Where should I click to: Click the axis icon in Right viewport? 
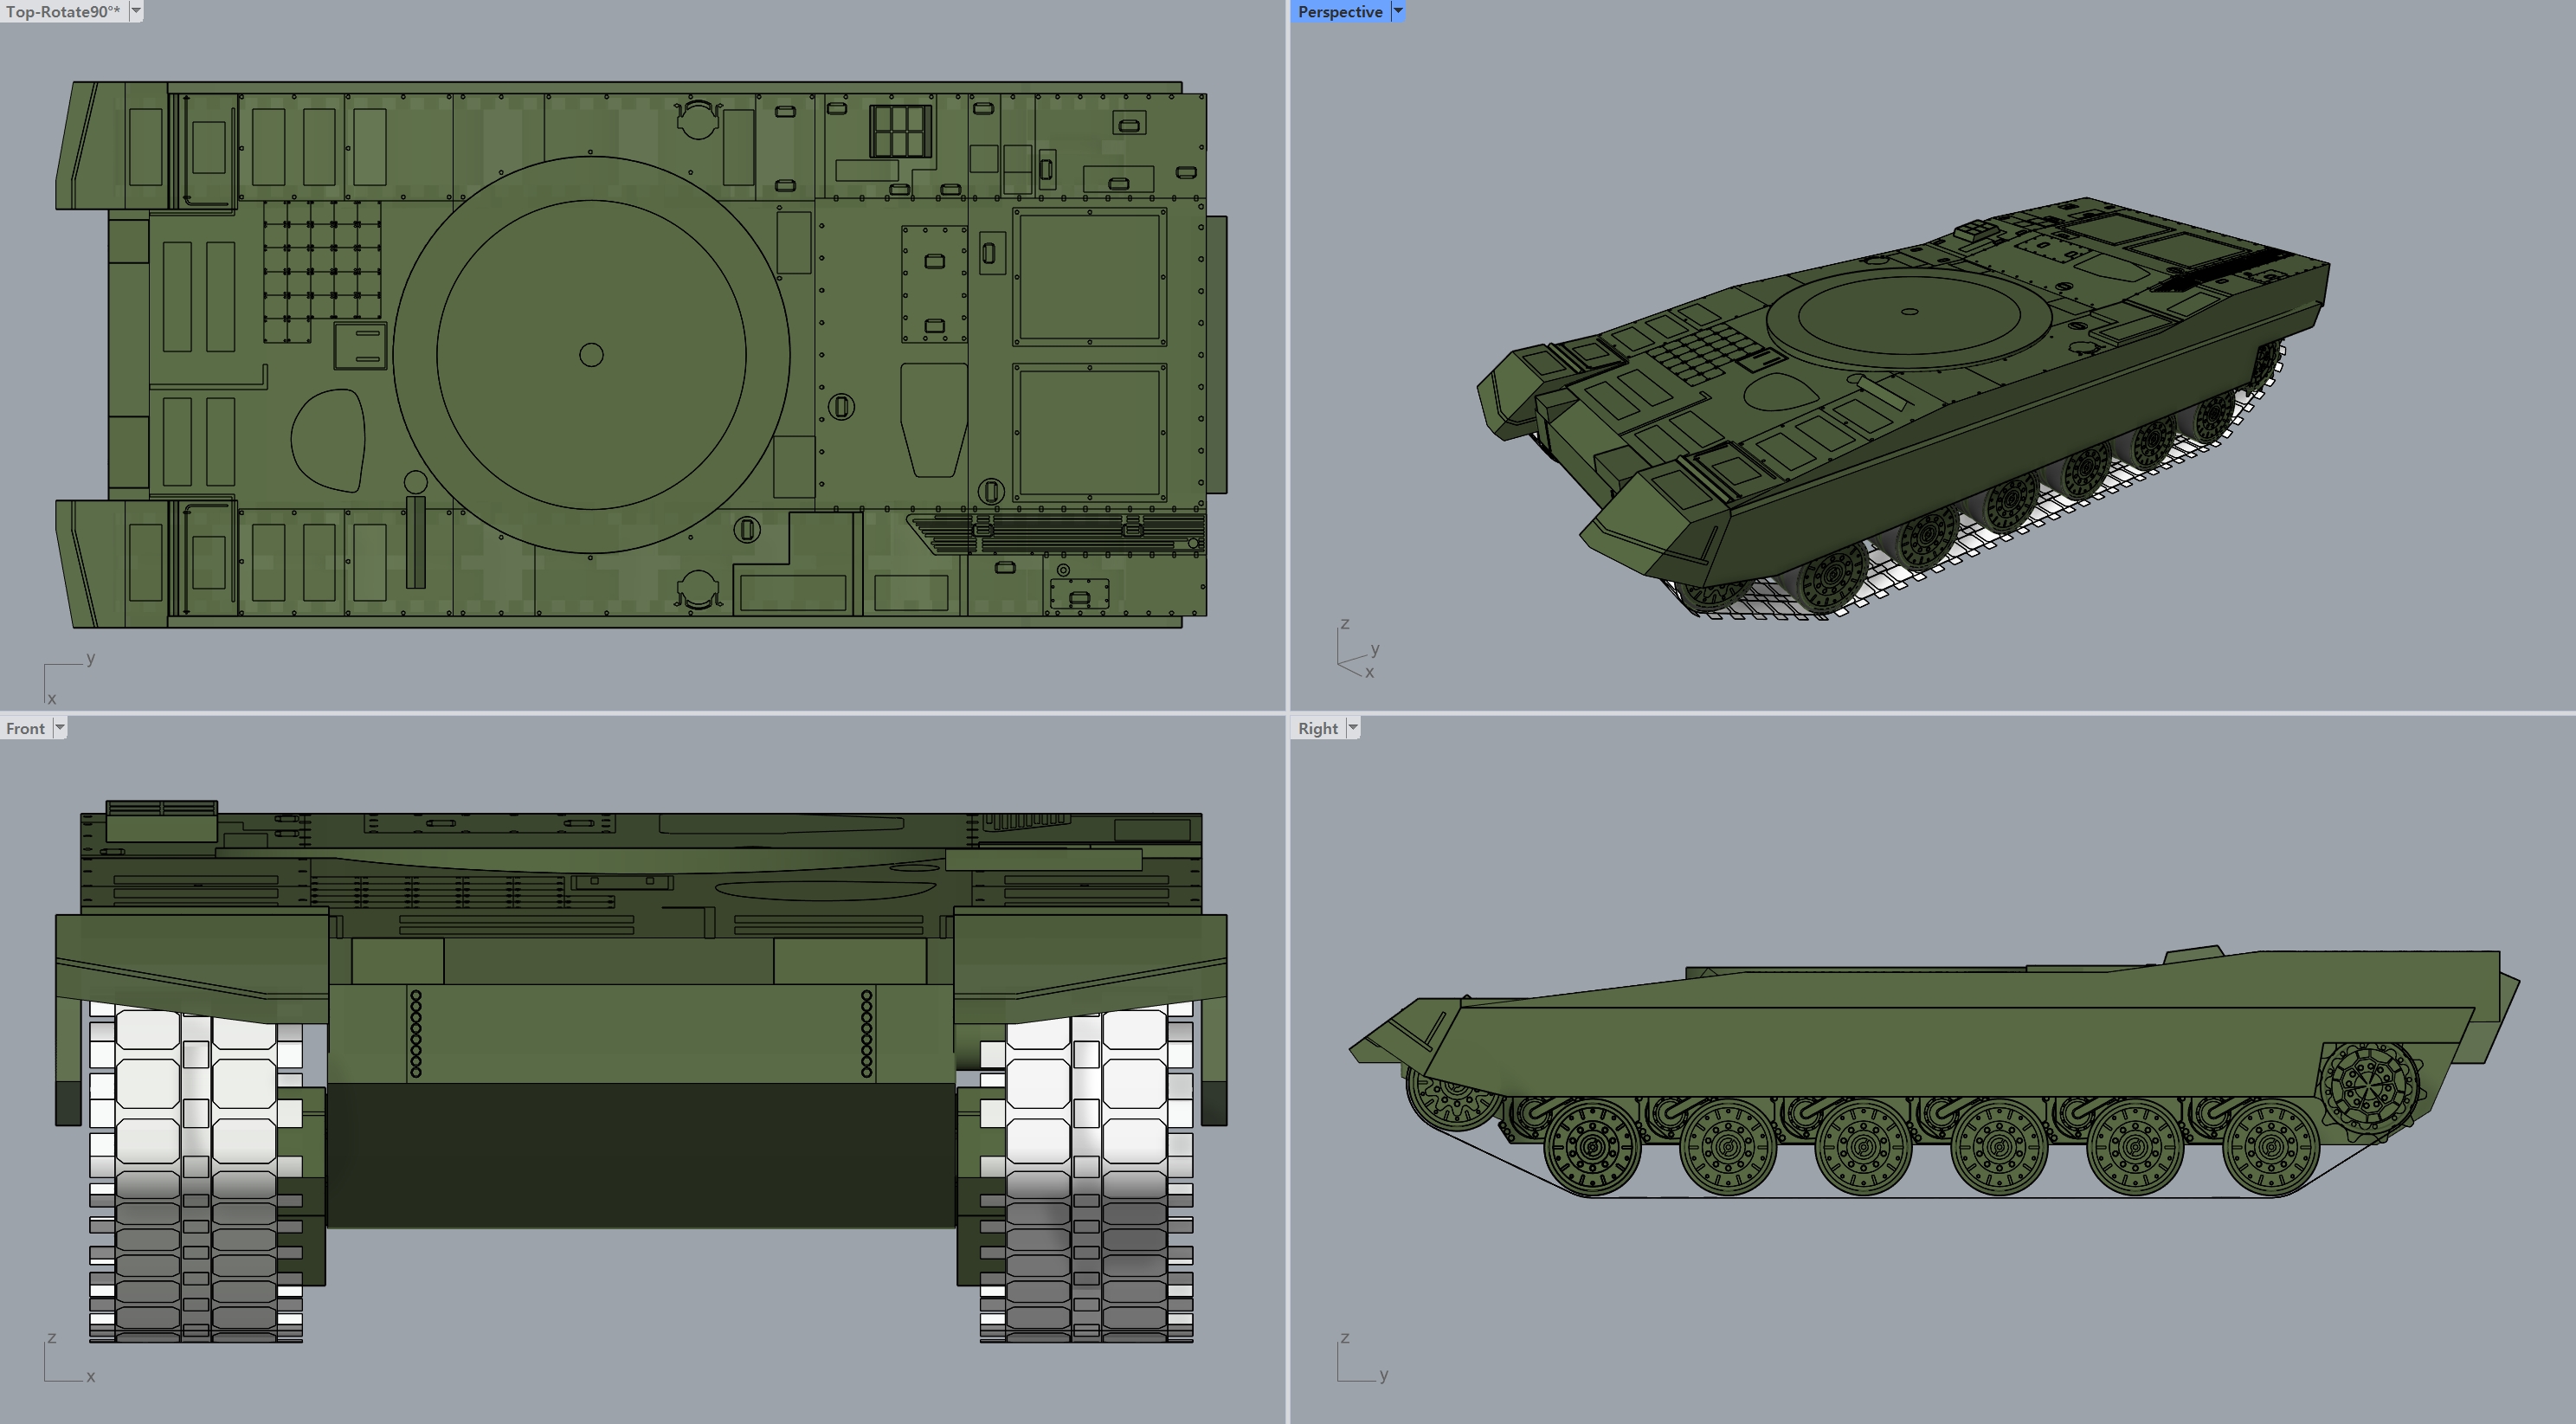(x=1360, y=1360)
